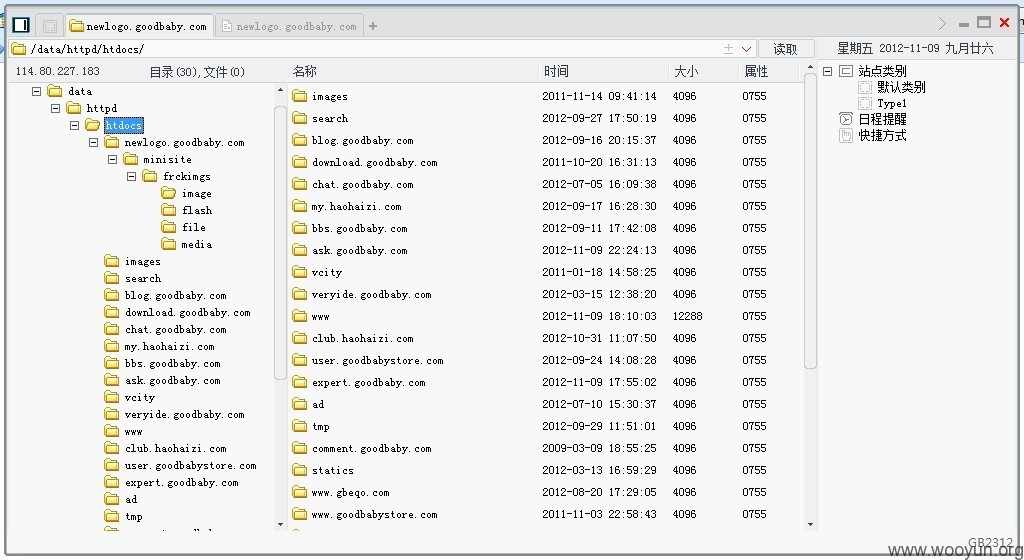Toggle the sidebar panel icon at top left
The image size is (1024, 560).
[21, 25]
